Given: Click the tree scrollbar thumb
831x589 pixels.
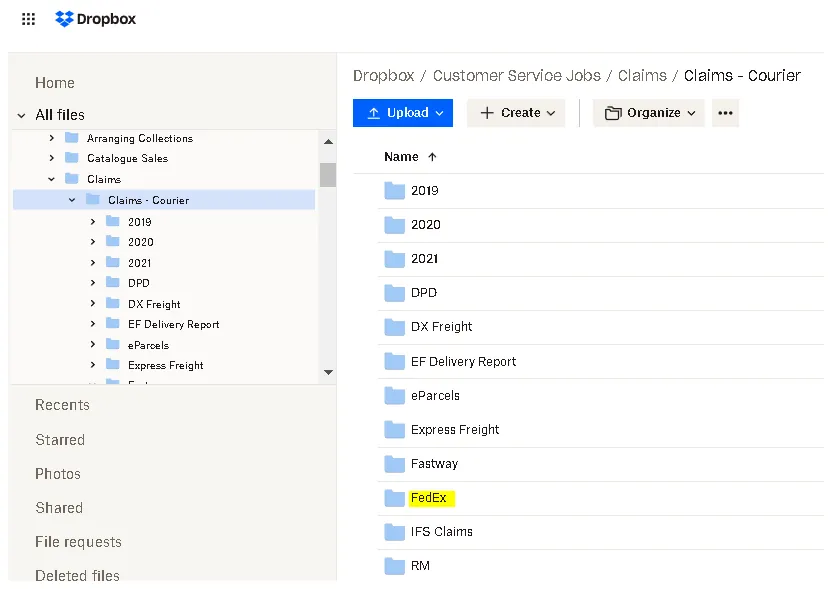Looking at the screenshot, I should [x=328, y=175].
